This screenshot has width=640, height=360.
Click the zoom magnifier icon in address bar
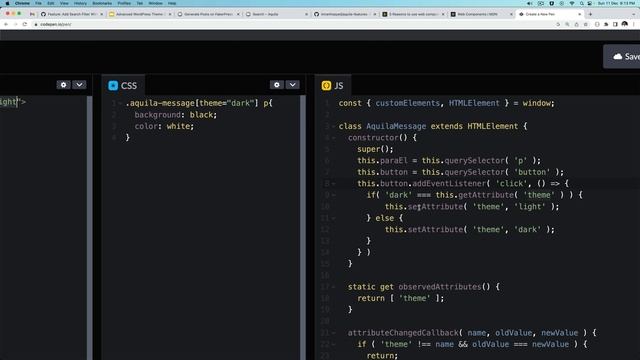point(567,24)
